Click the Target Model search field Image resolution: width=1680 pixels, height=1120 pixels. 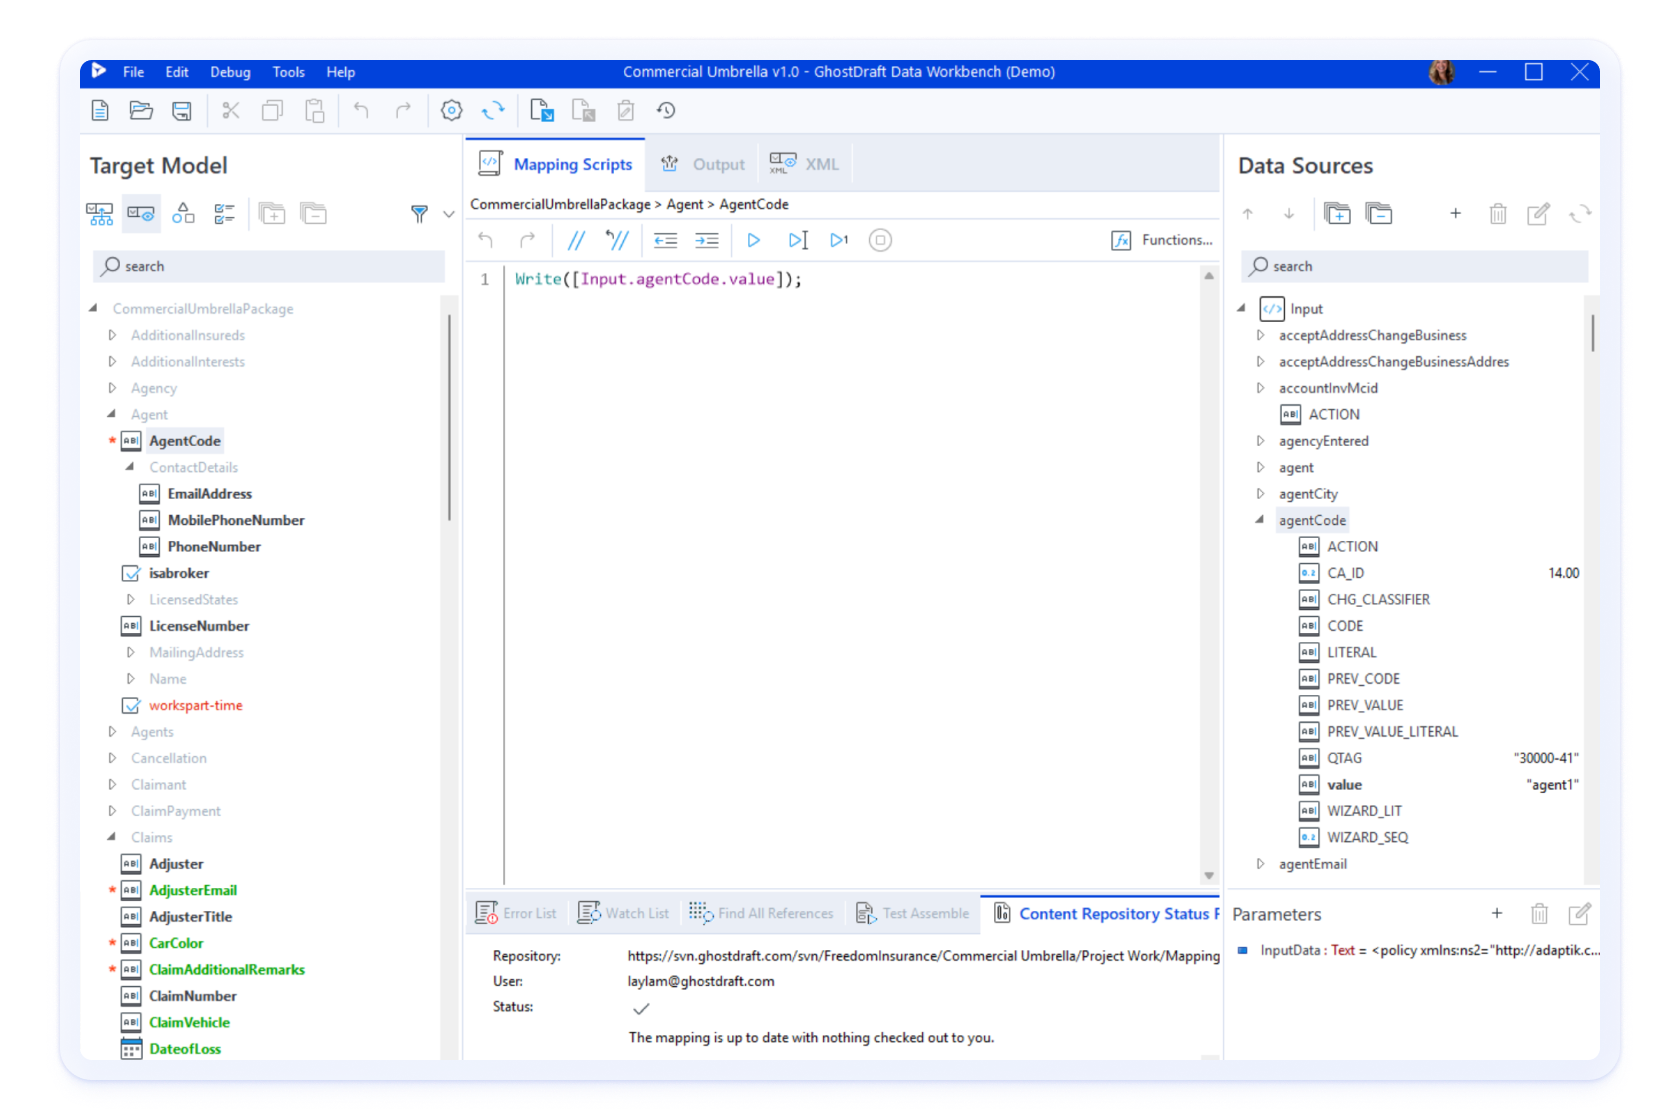(269, 266)
